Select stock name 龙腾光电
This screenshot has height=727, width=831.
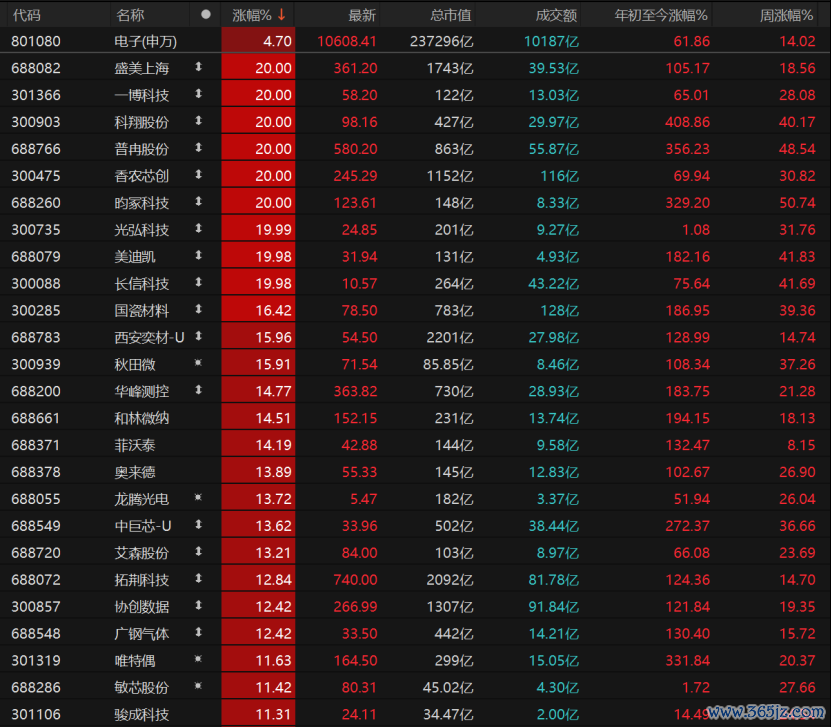click(x=142, y=499)
